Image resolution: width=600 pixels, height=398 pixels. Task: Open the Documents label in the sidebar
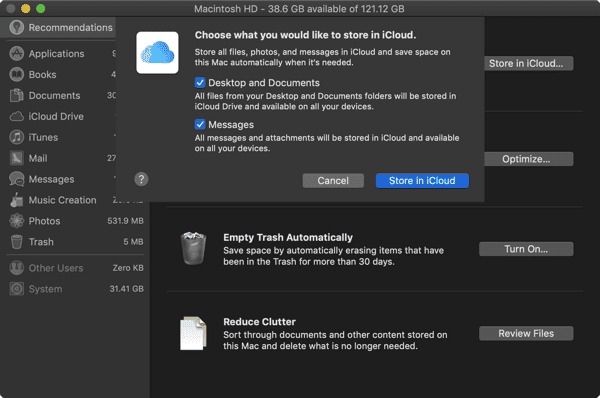point(54,96)
